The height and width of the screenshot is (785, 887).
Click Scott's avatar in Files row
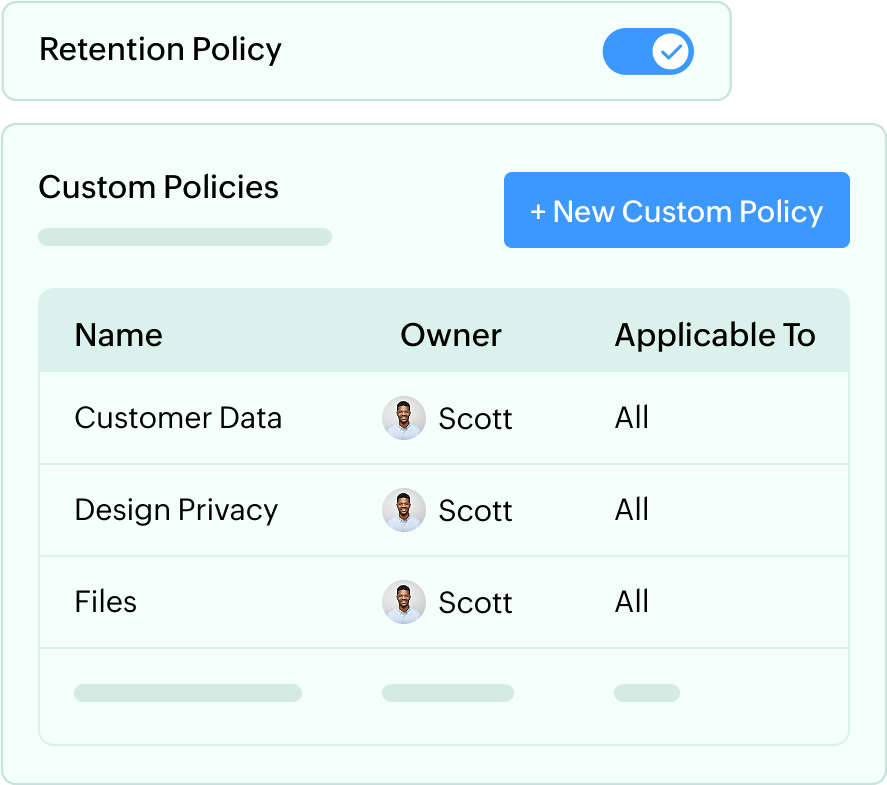coord(404,602)
